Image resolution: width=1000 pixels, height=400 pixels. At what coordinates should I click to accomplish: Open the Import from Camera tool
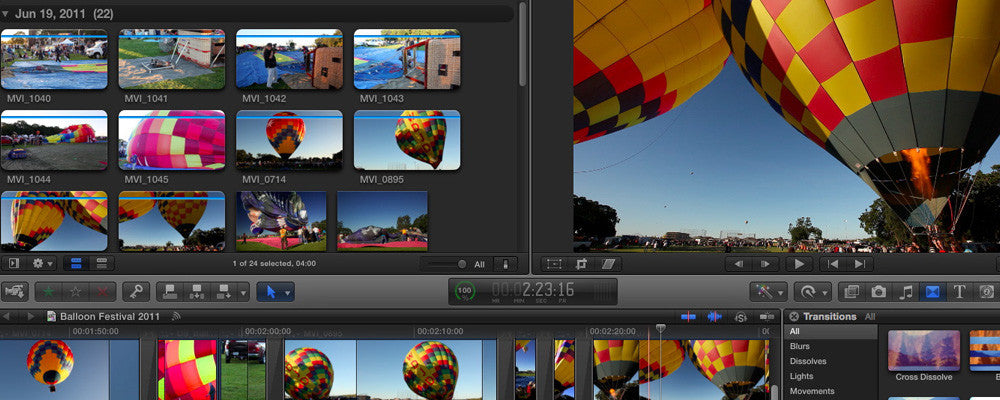[x=15, y=292]
